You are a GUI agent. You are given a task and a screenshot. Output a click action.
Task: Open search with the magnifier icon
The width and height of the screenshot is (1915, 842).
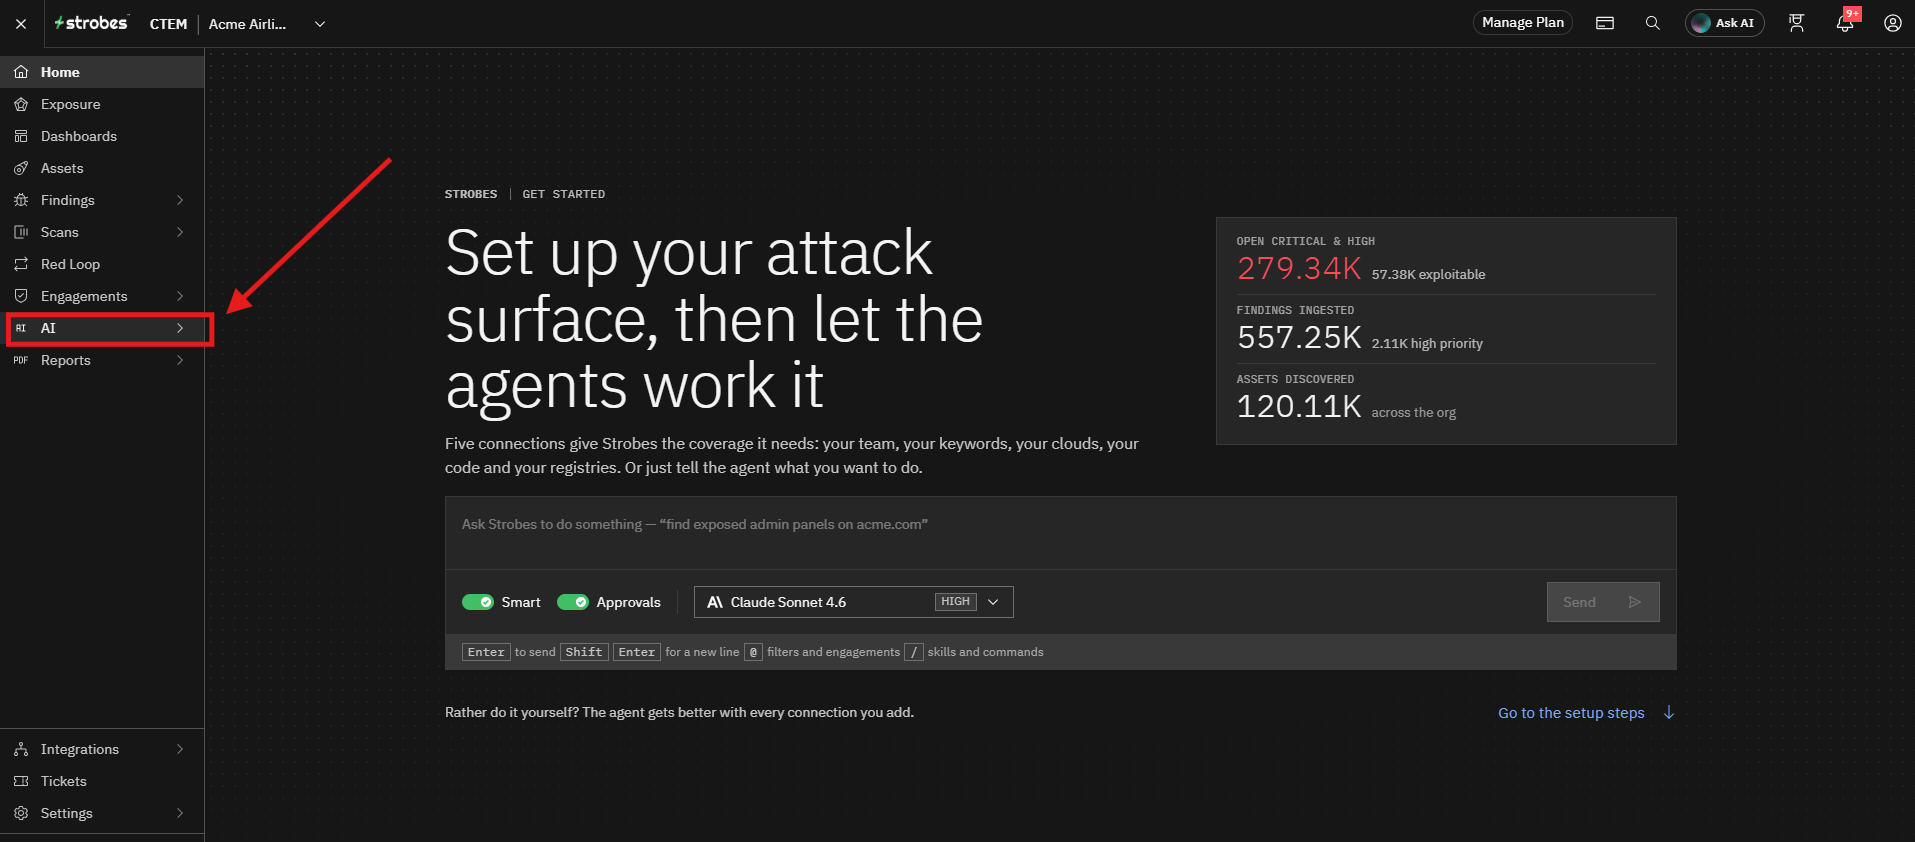1653,23
